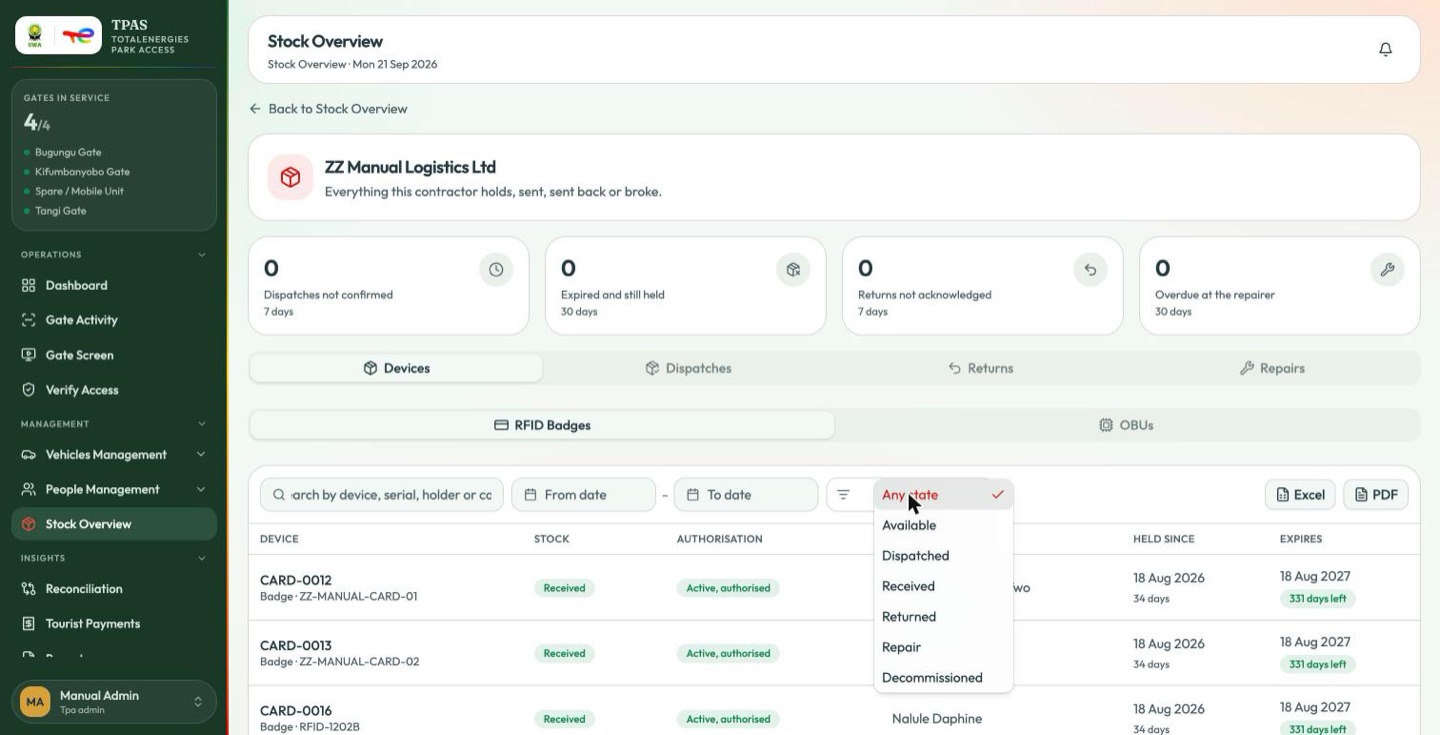Click the search magnifier icon

point(278,495)
